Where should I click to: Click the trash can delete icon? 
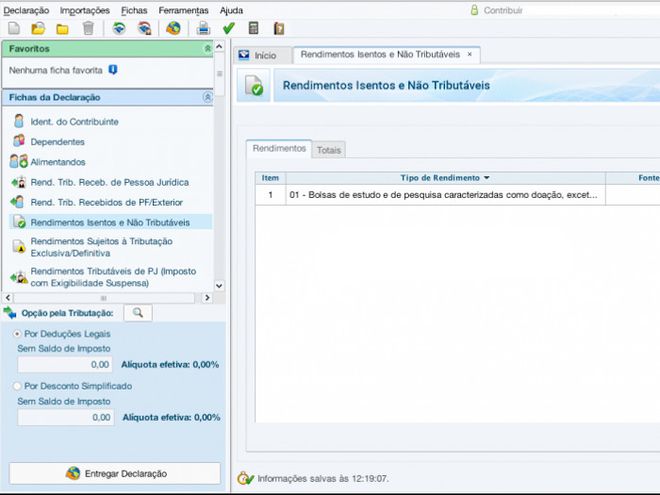pyautogui.click(x=88, y=28)
